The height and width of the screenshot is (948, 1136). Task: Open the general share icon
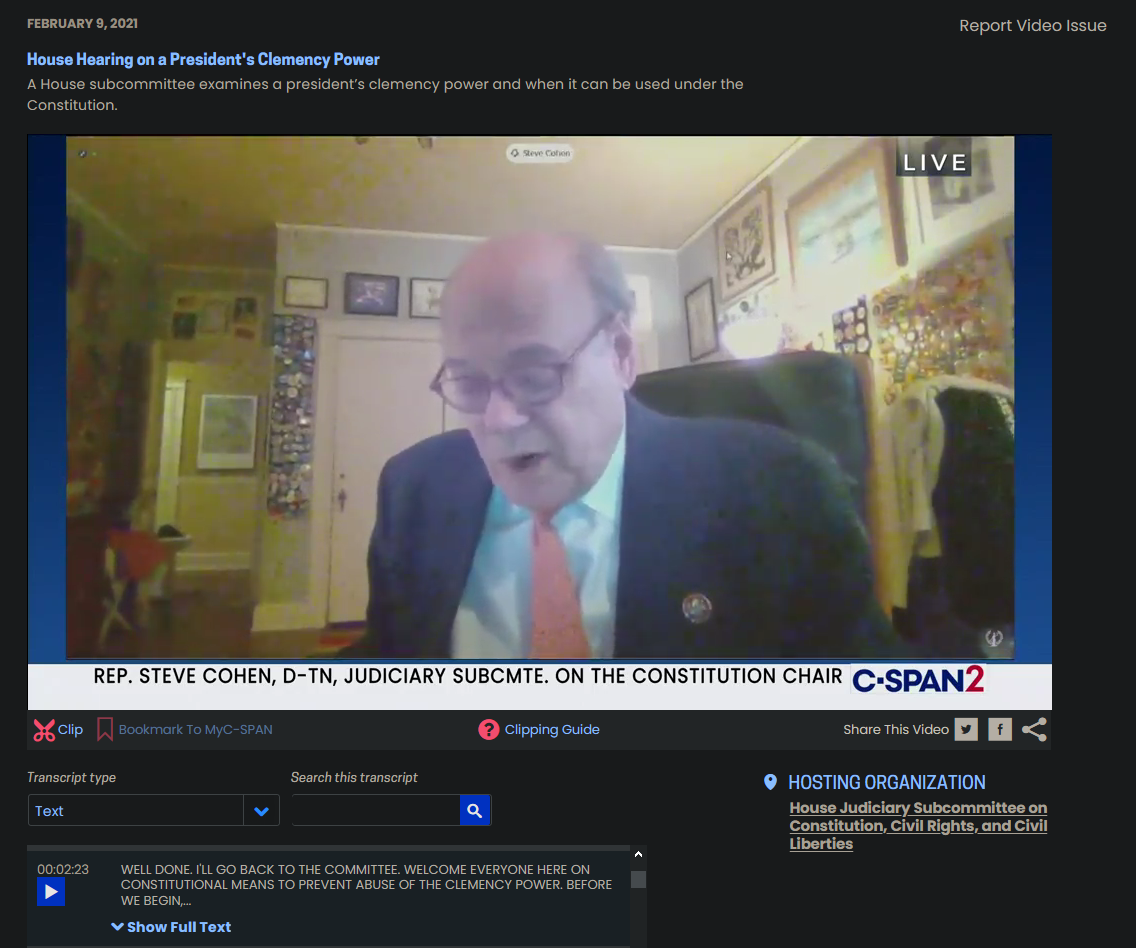[1035, 729]
